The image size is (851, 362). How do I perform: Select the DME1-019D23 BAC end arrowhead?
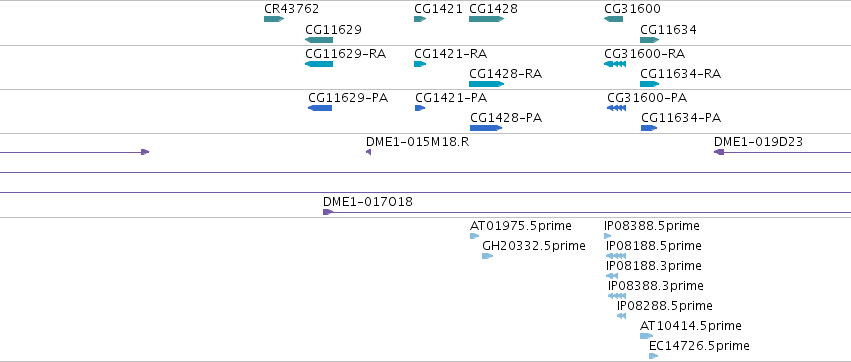[x=719, y=152]
